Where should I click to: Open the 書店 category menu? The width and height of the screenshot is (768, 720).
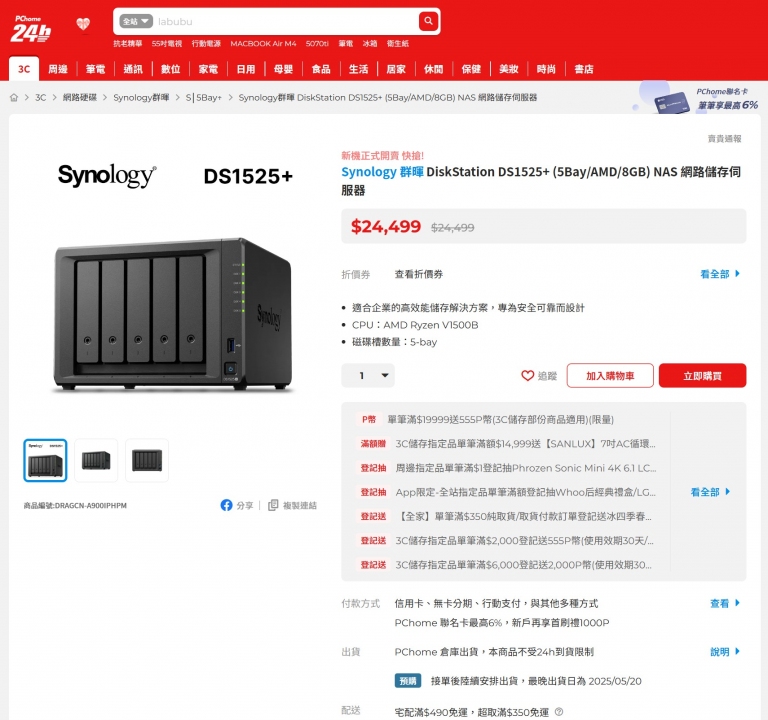(x=584, y=69)
